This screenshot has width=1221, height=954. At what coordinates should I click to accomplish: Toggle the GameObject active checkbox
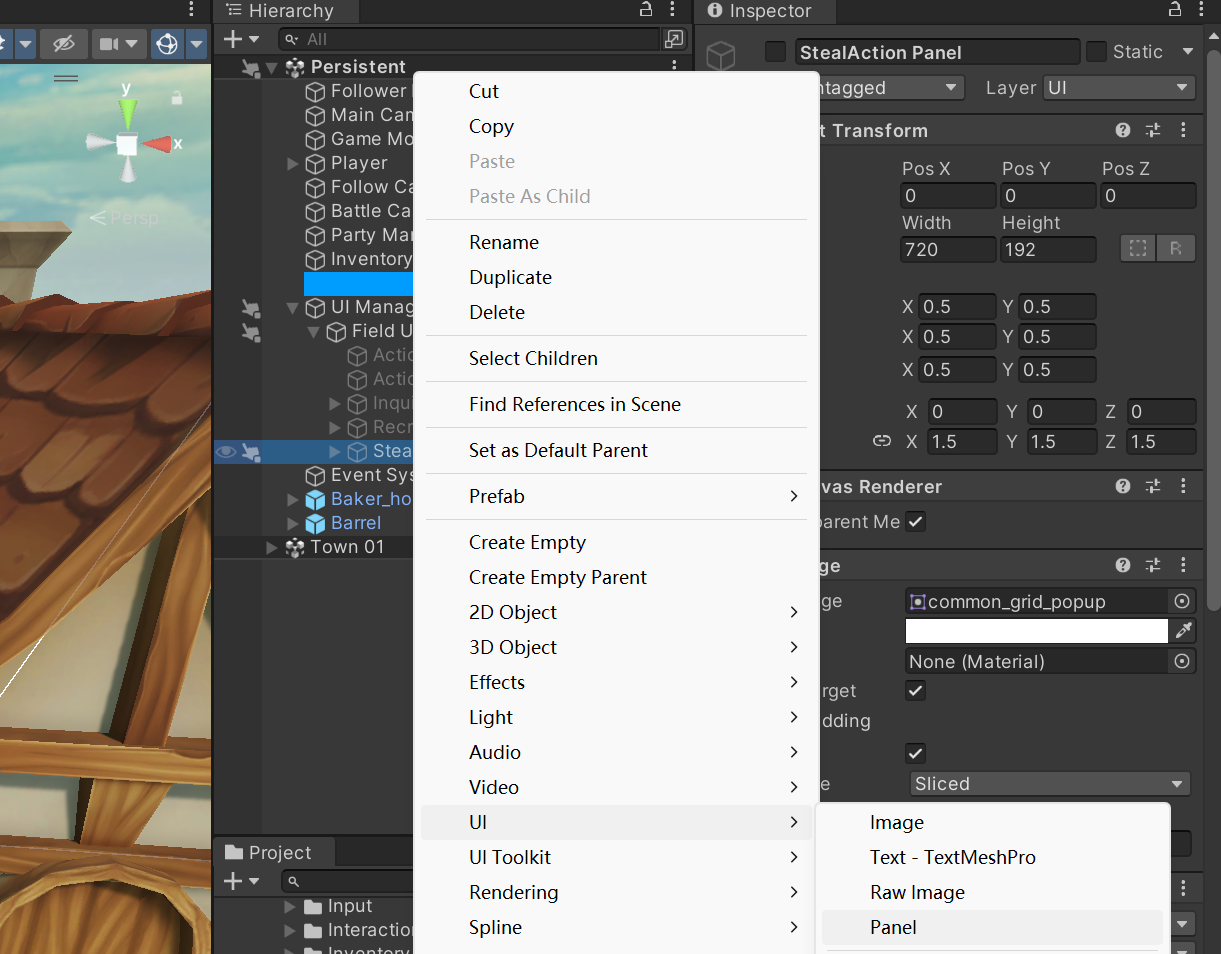[x=775, y=52]
